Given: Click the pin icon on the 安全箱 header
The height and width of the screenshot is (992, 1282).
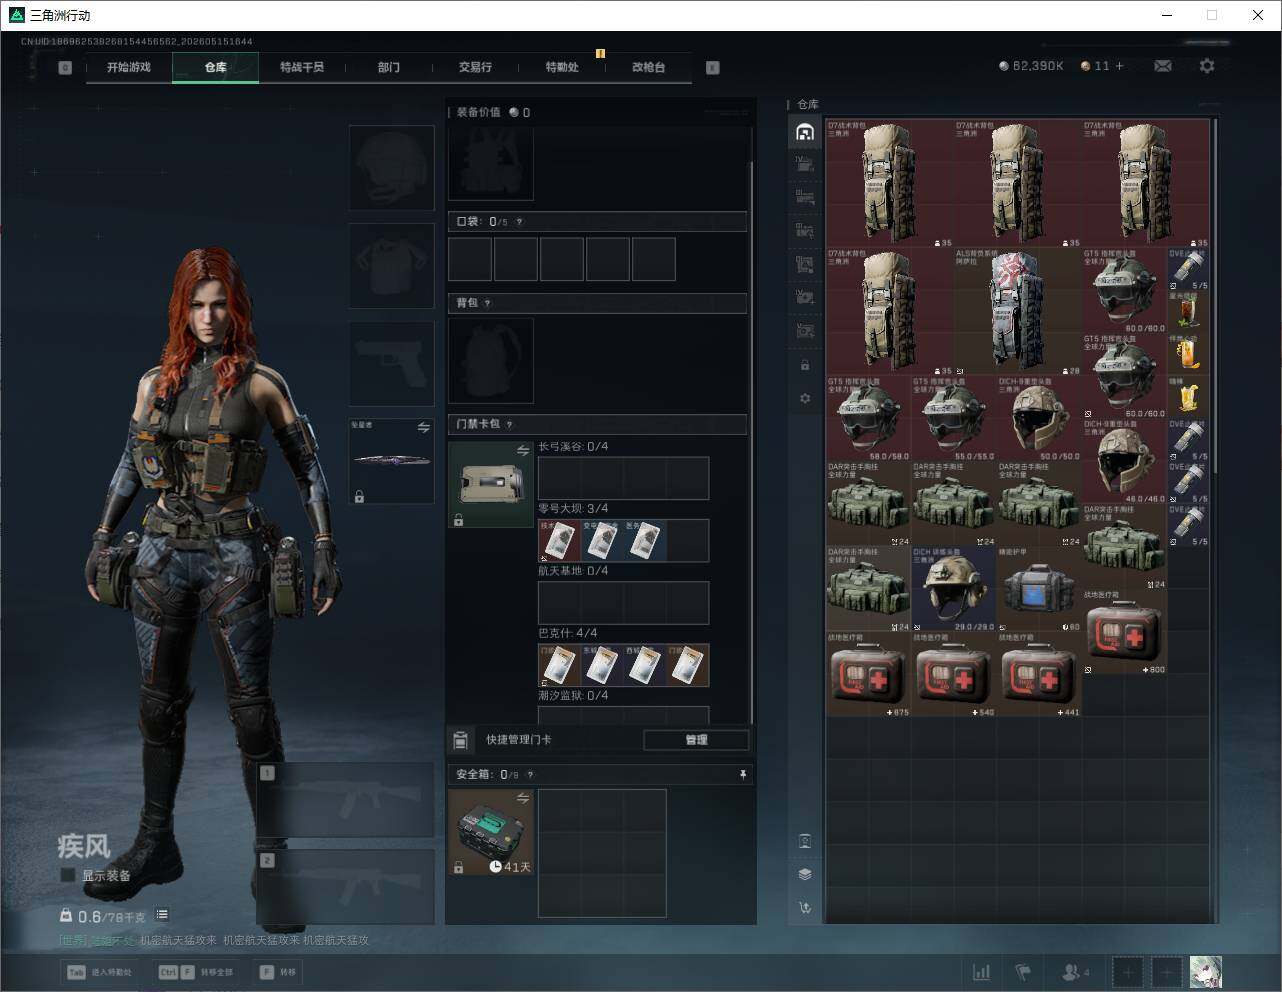Looking at the screenshot, I should 742,774.
